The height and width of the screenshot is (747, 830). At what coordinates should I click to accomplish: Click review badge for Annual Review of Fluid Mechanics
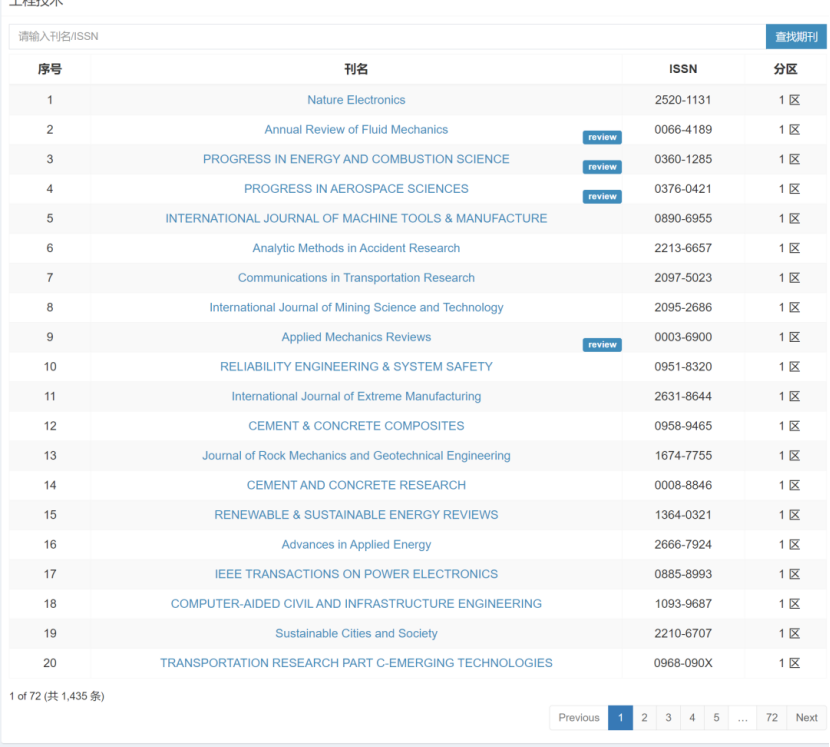(x=602, y=138)
